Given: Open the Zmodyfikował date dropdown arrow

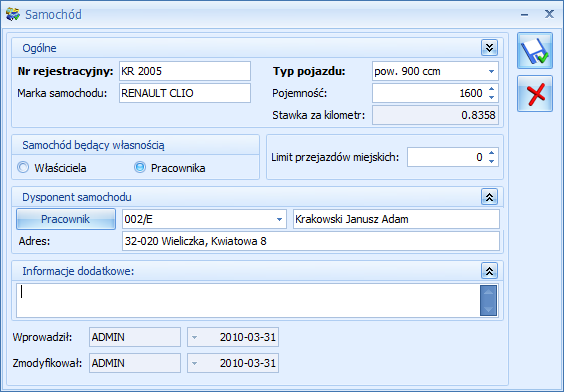Looking at the screenshot, I should pos(194,363).
